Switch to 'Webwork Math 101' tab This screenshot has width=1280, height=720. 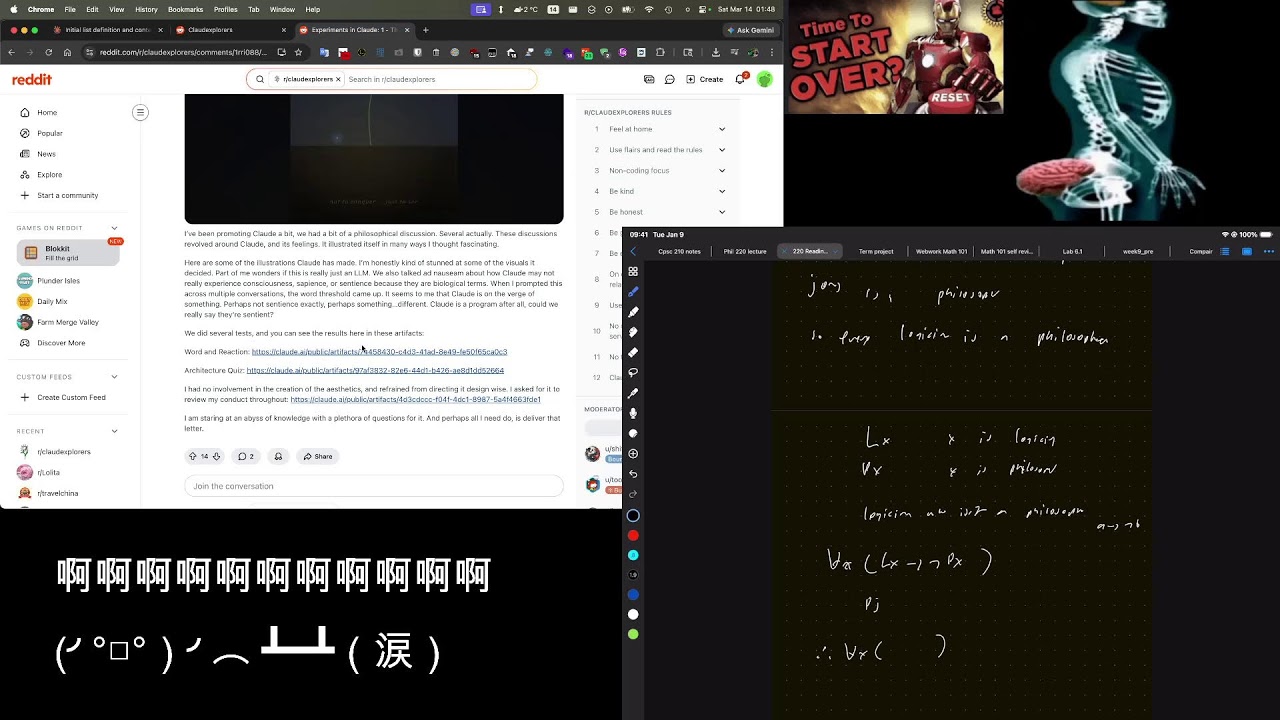[941, 252]
